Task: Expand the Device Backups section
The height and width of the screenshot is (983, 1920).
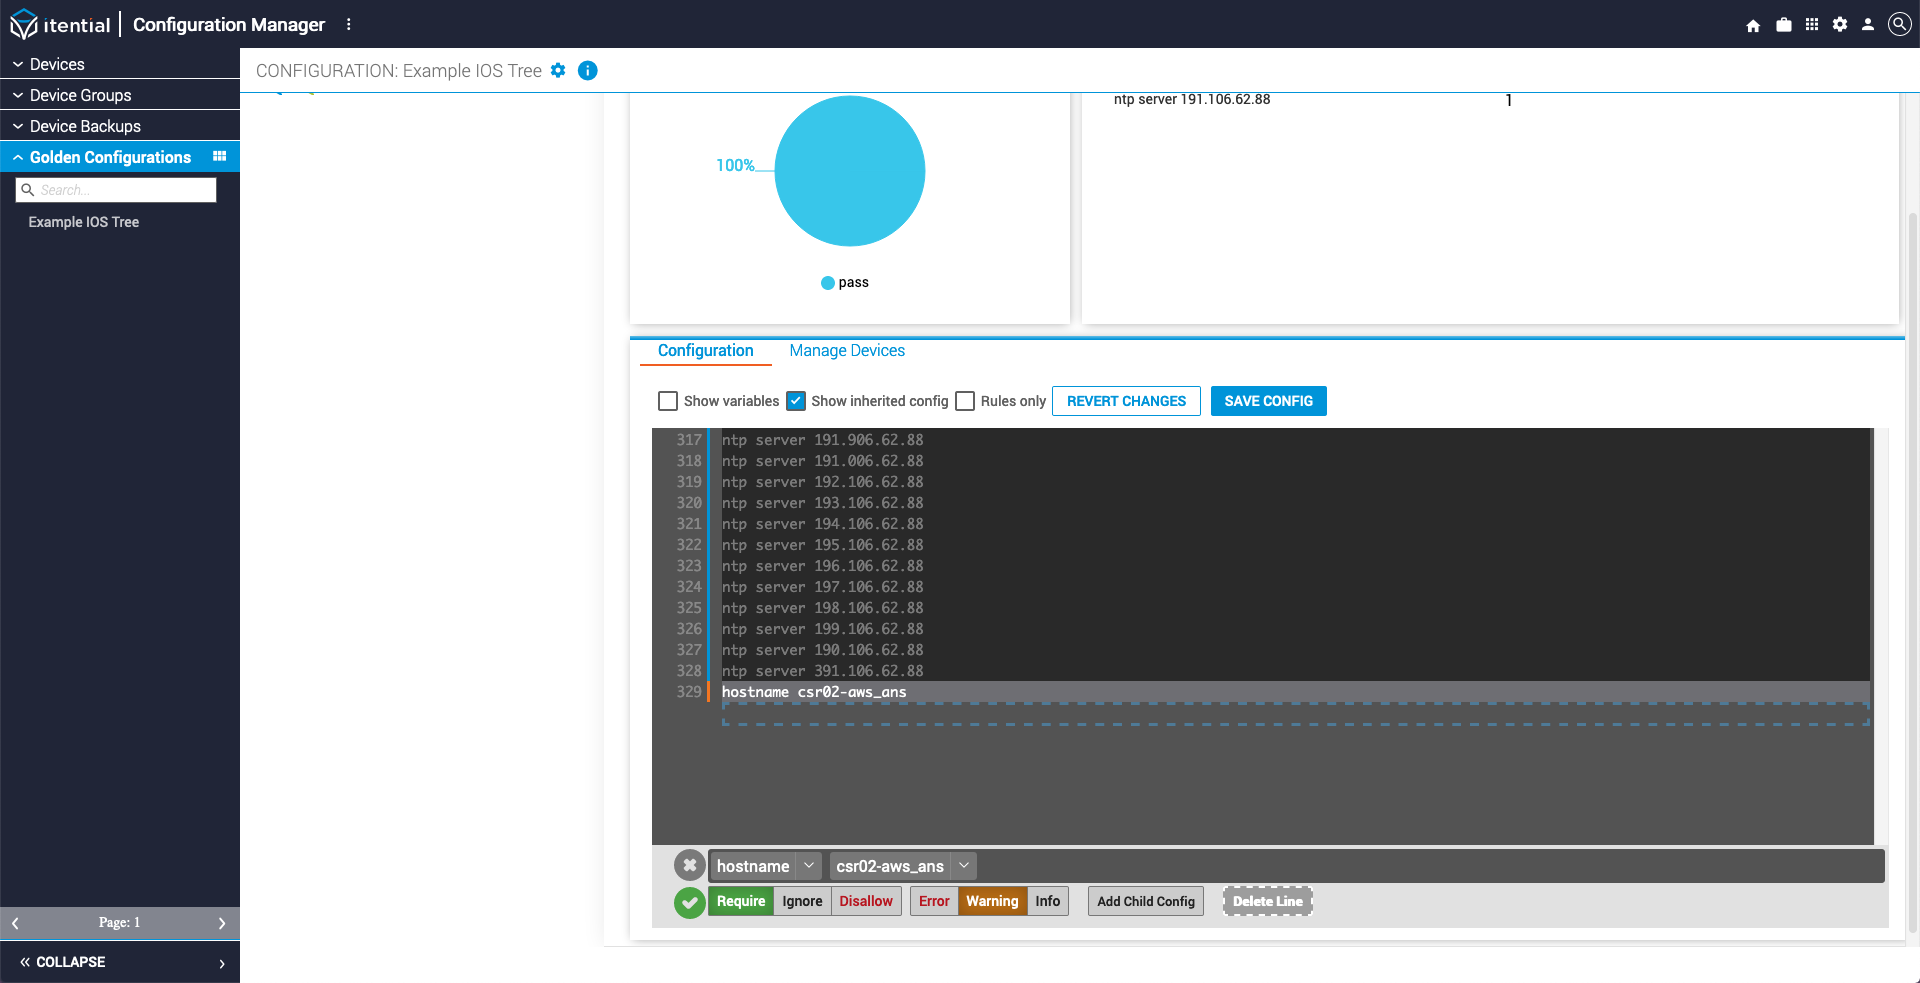Action: pyautogui.click(x=120, y=126)
